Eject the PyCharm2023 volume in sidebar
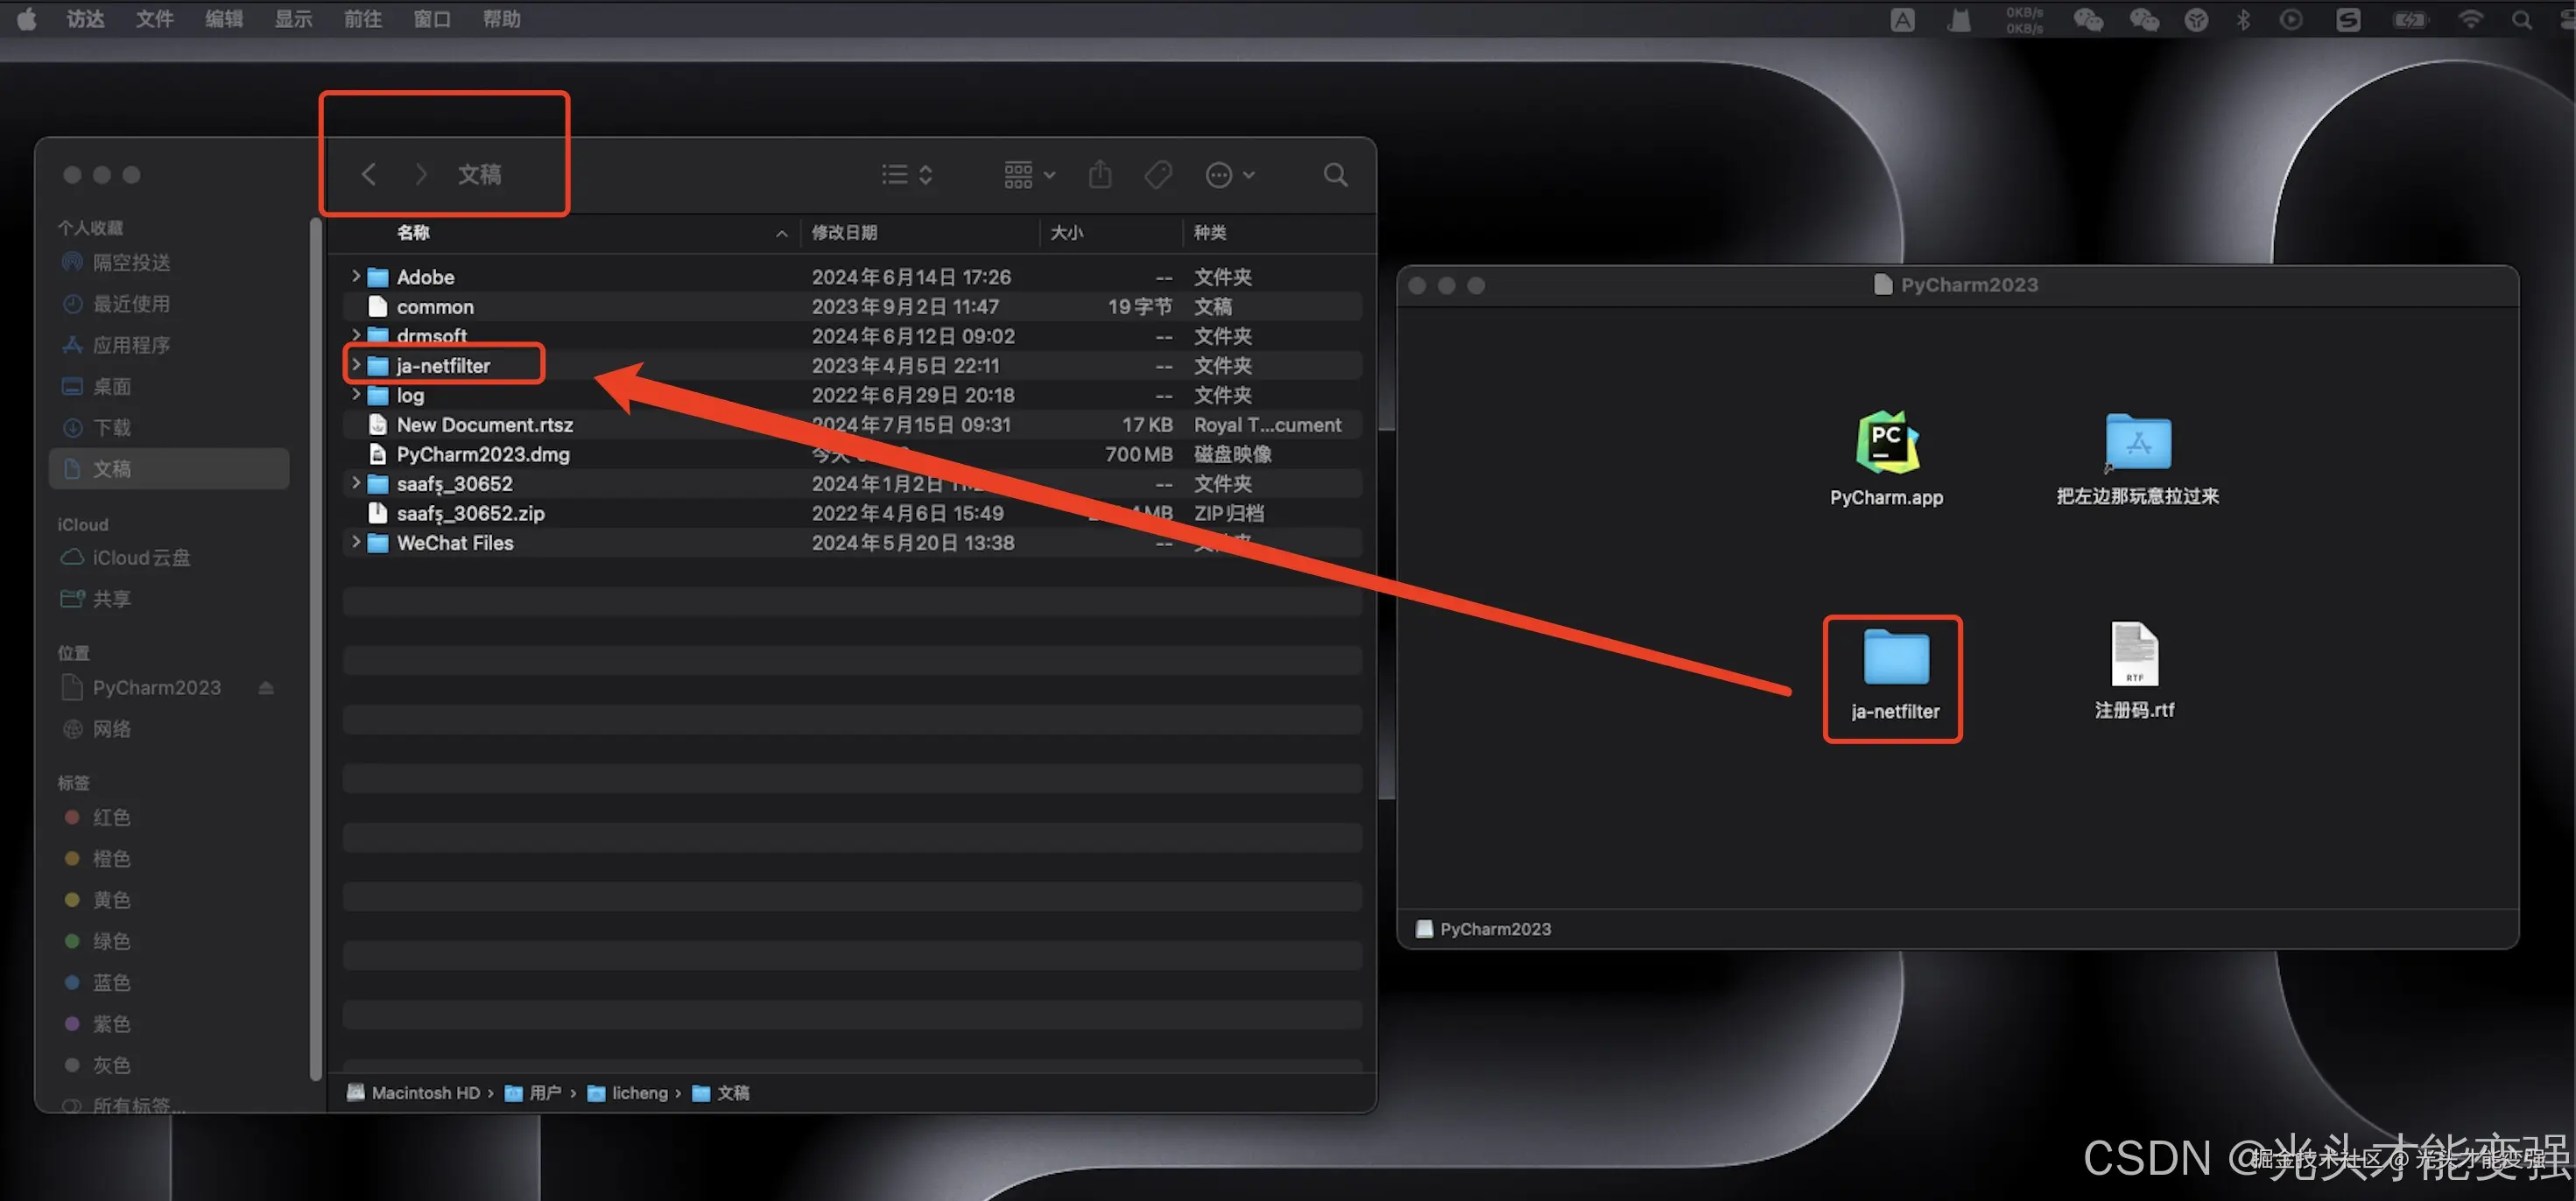 click(266, 688)
